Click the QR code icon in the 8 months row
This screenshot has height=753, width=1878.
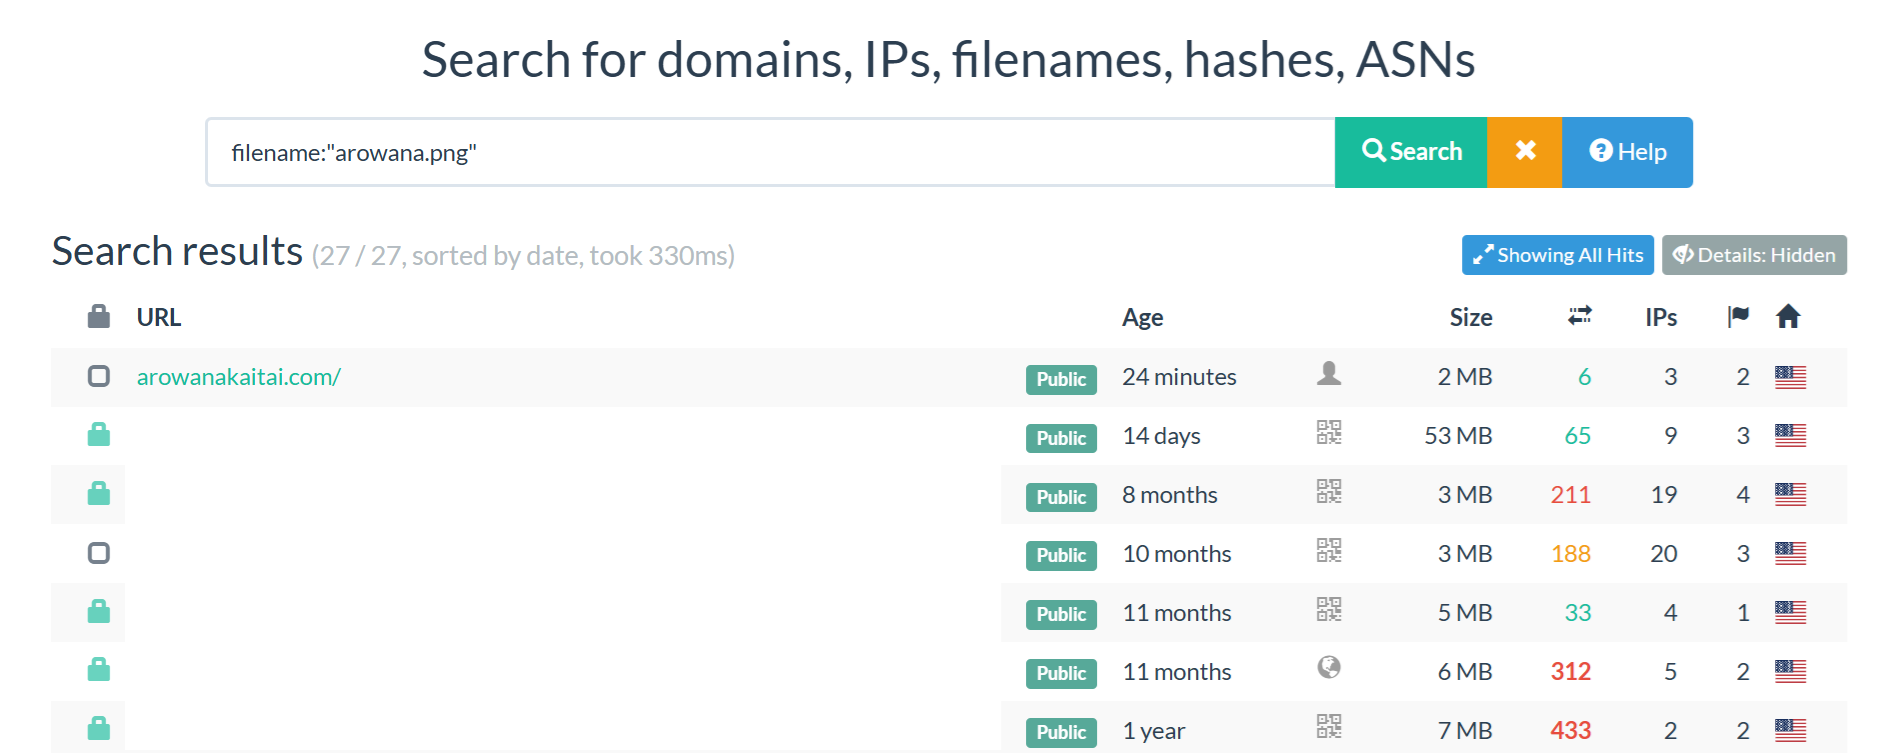(1328, 492)
